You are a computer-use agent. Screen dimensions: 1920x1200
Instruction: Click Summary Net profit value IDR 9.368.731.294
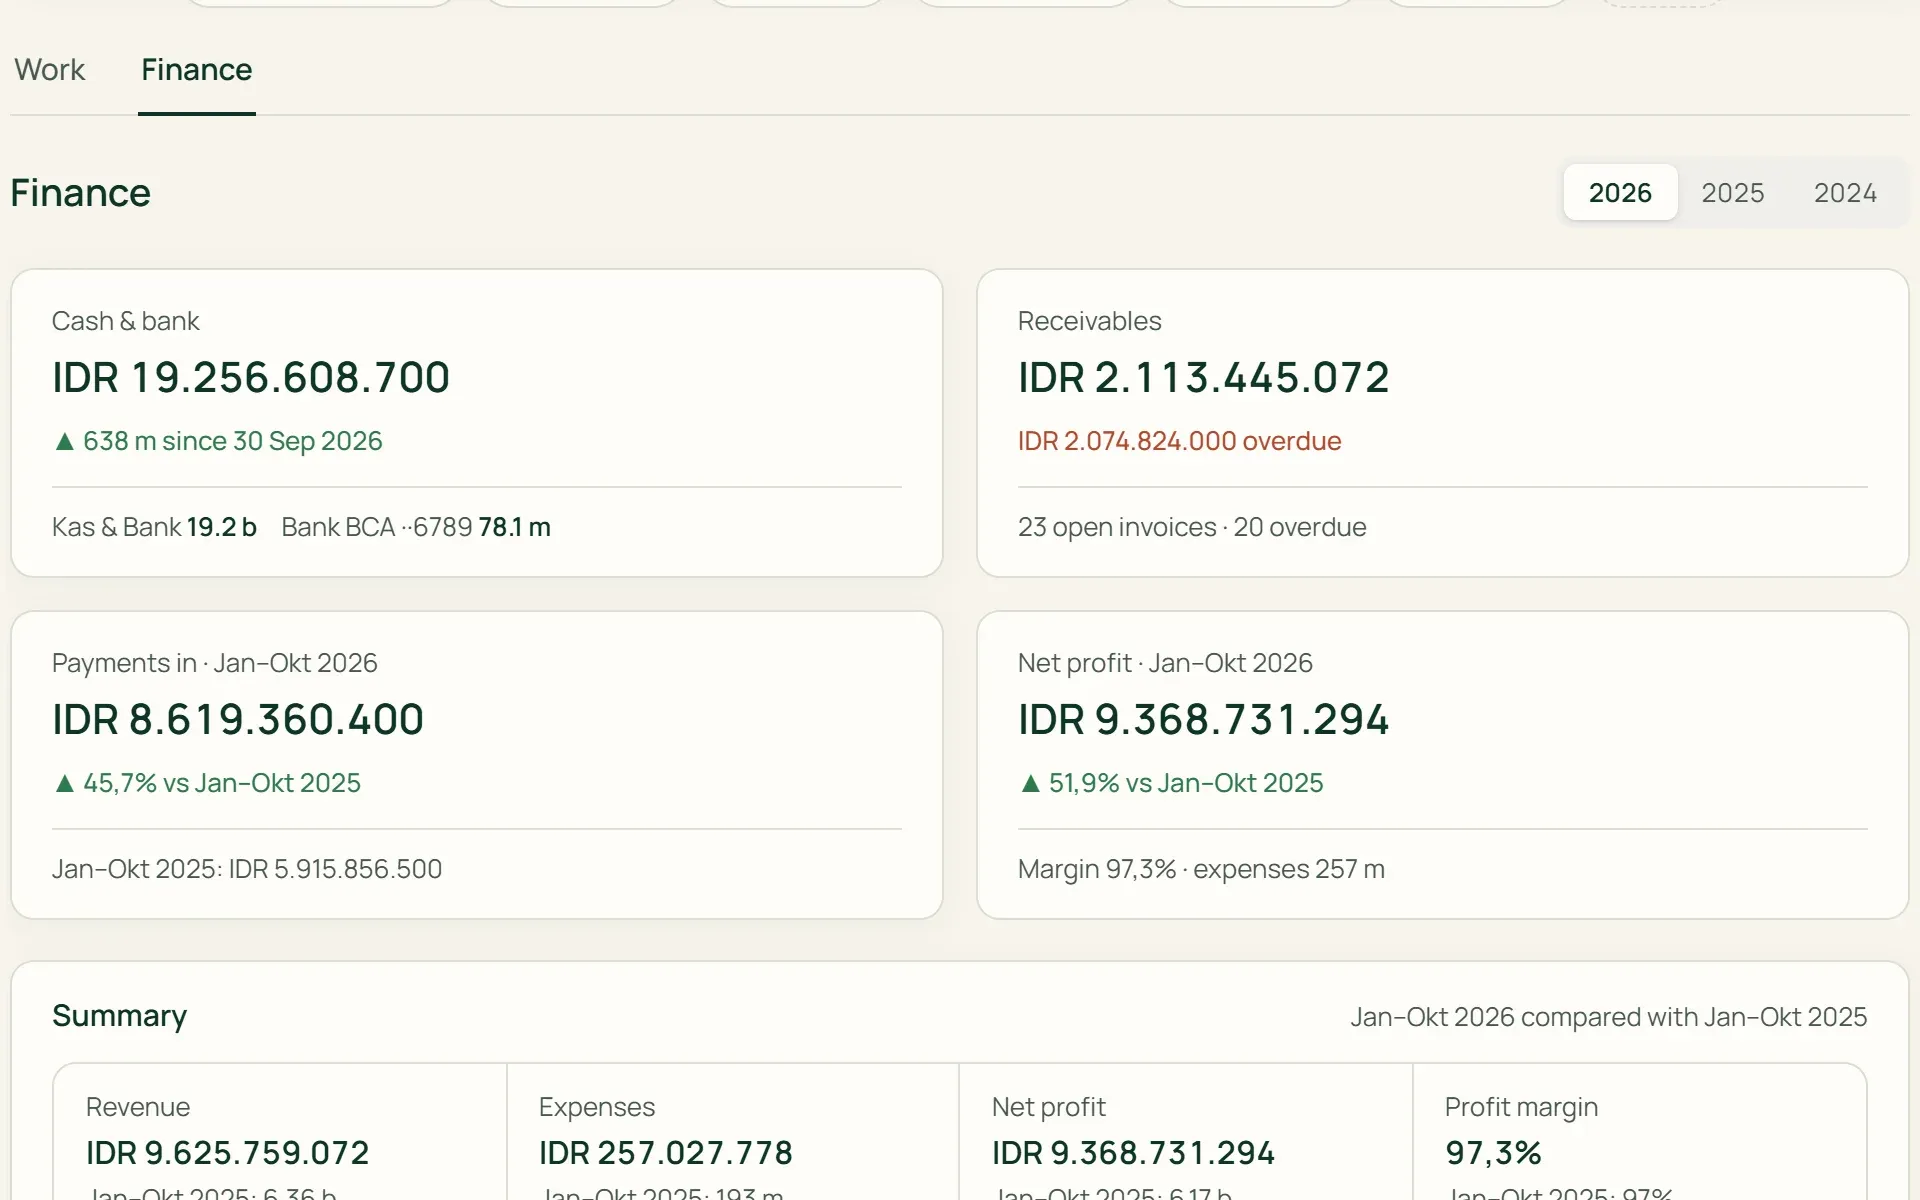[x=1133, y=1153]
